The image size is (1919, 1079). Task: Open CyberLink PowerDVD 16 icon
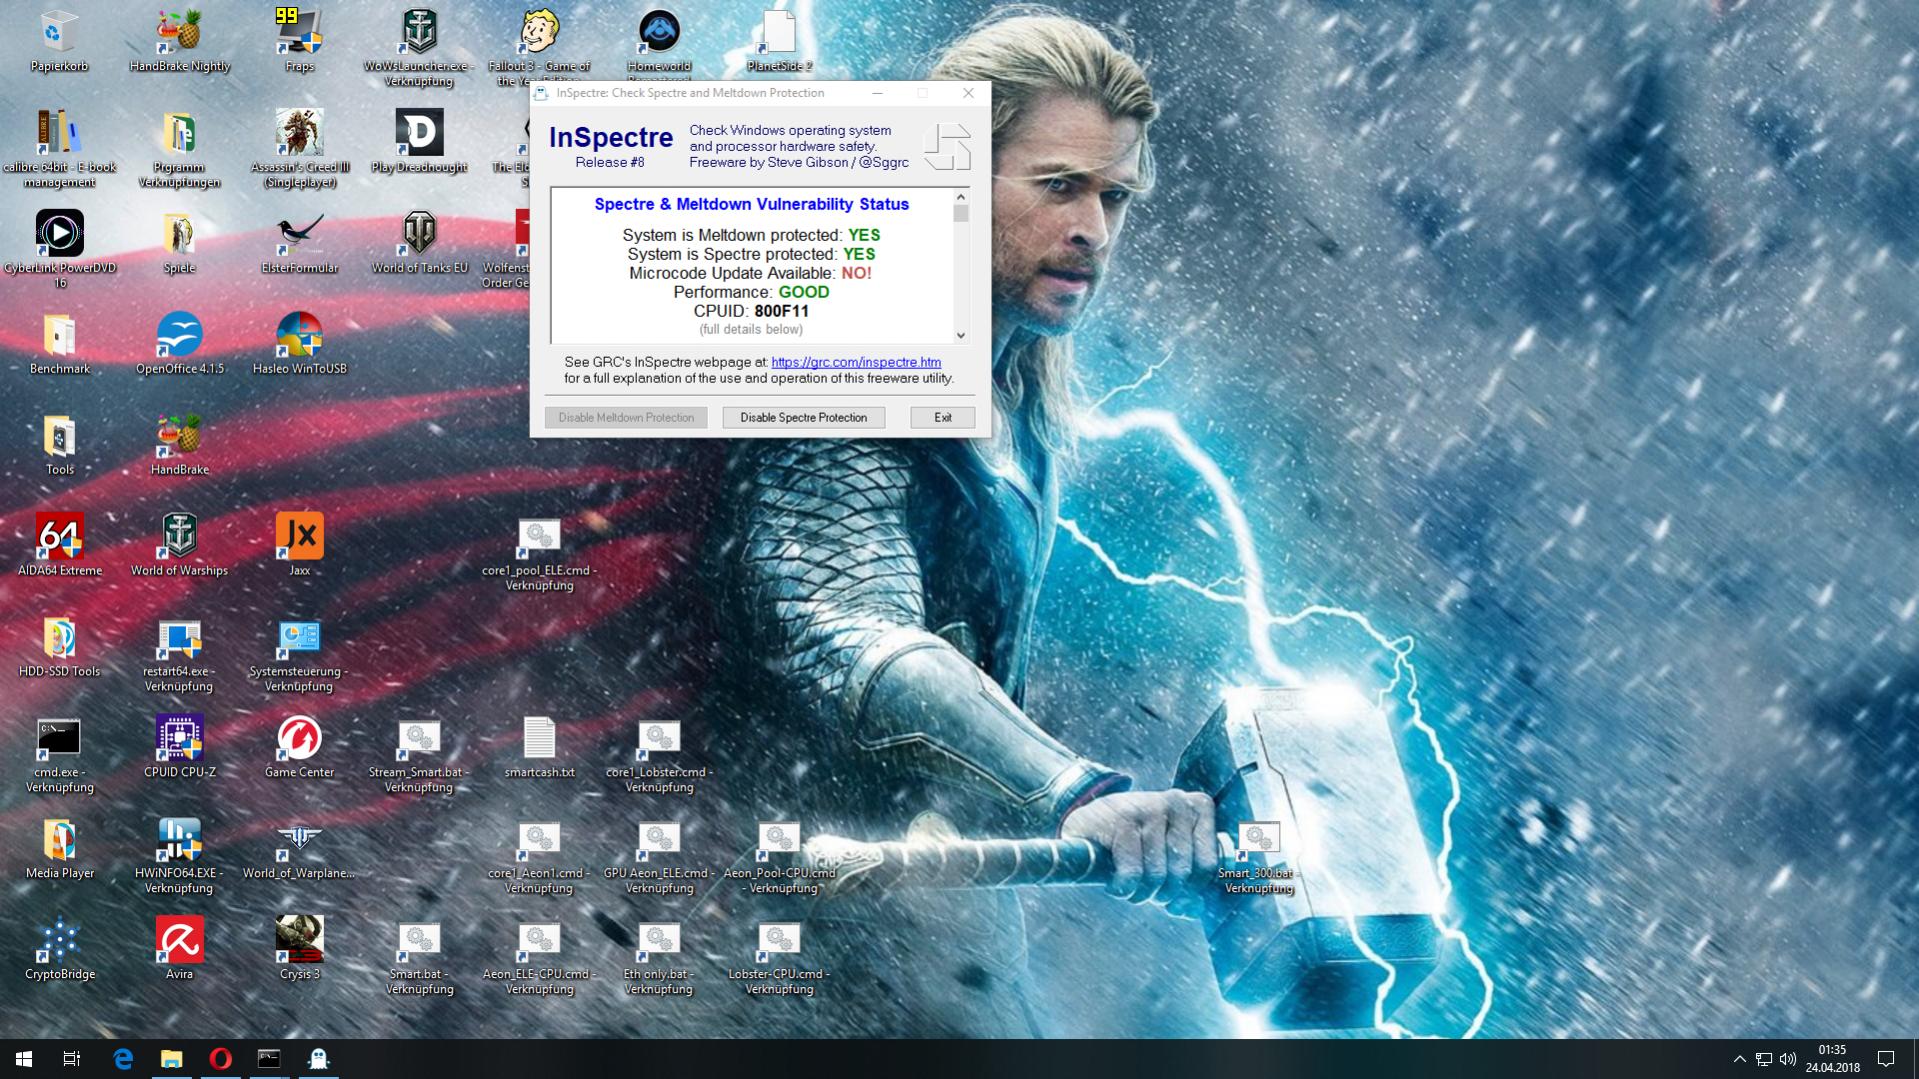[x=59, y=250]
